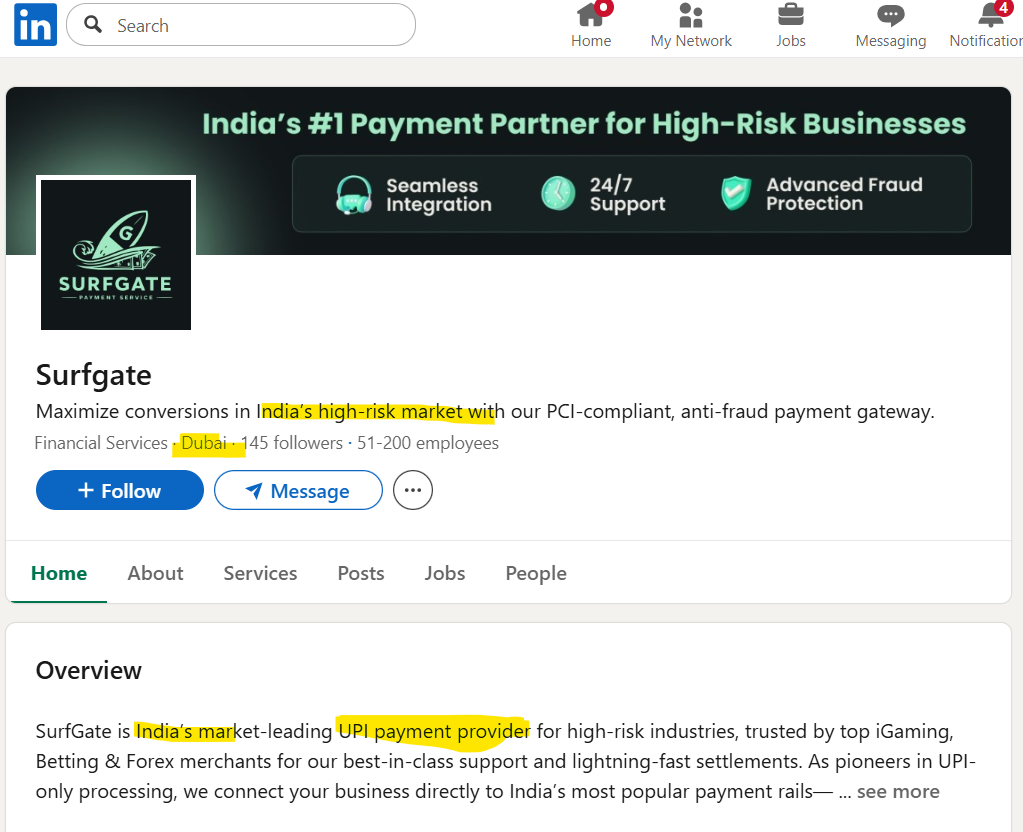Switch to the Services tab
1023x832 pixels.
pos(260,573)
